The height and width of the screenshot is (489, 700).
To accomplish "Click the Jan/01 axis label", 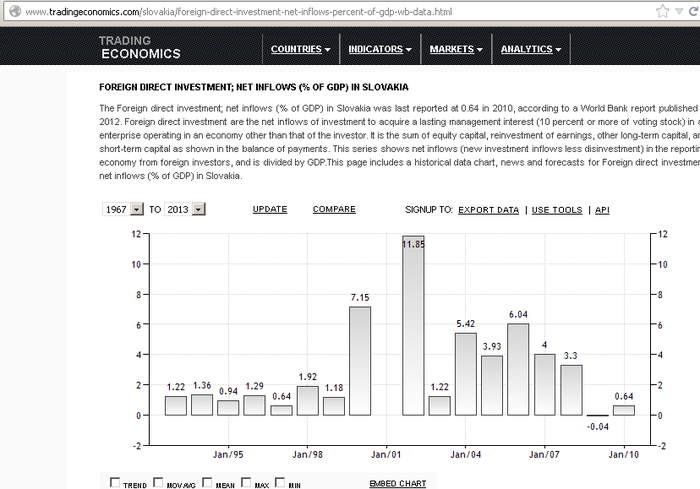I will click(386, 455).
